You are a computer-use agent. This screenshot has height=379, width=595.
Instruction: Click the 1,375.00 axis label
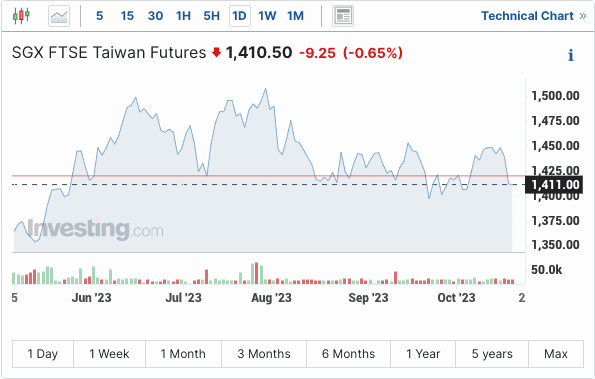tap(555, 220)
